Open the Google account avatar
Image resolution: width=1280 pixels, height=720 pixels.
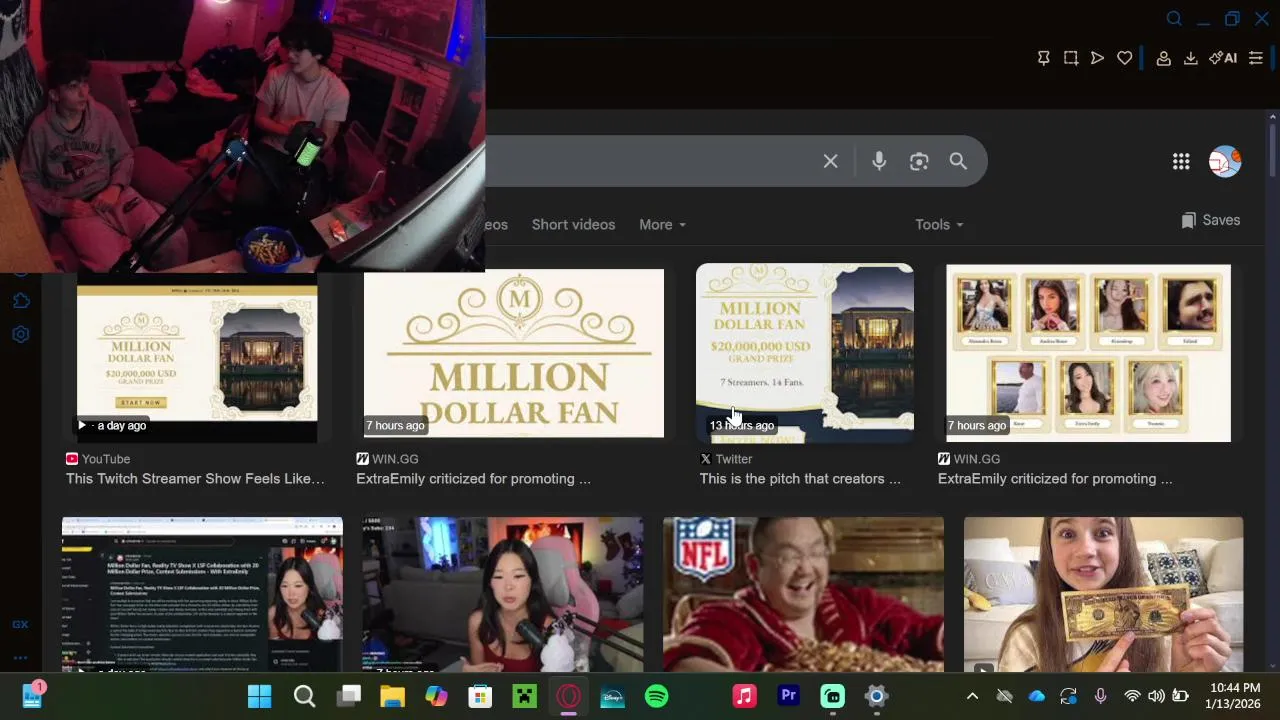click(x=1224, y=161)
